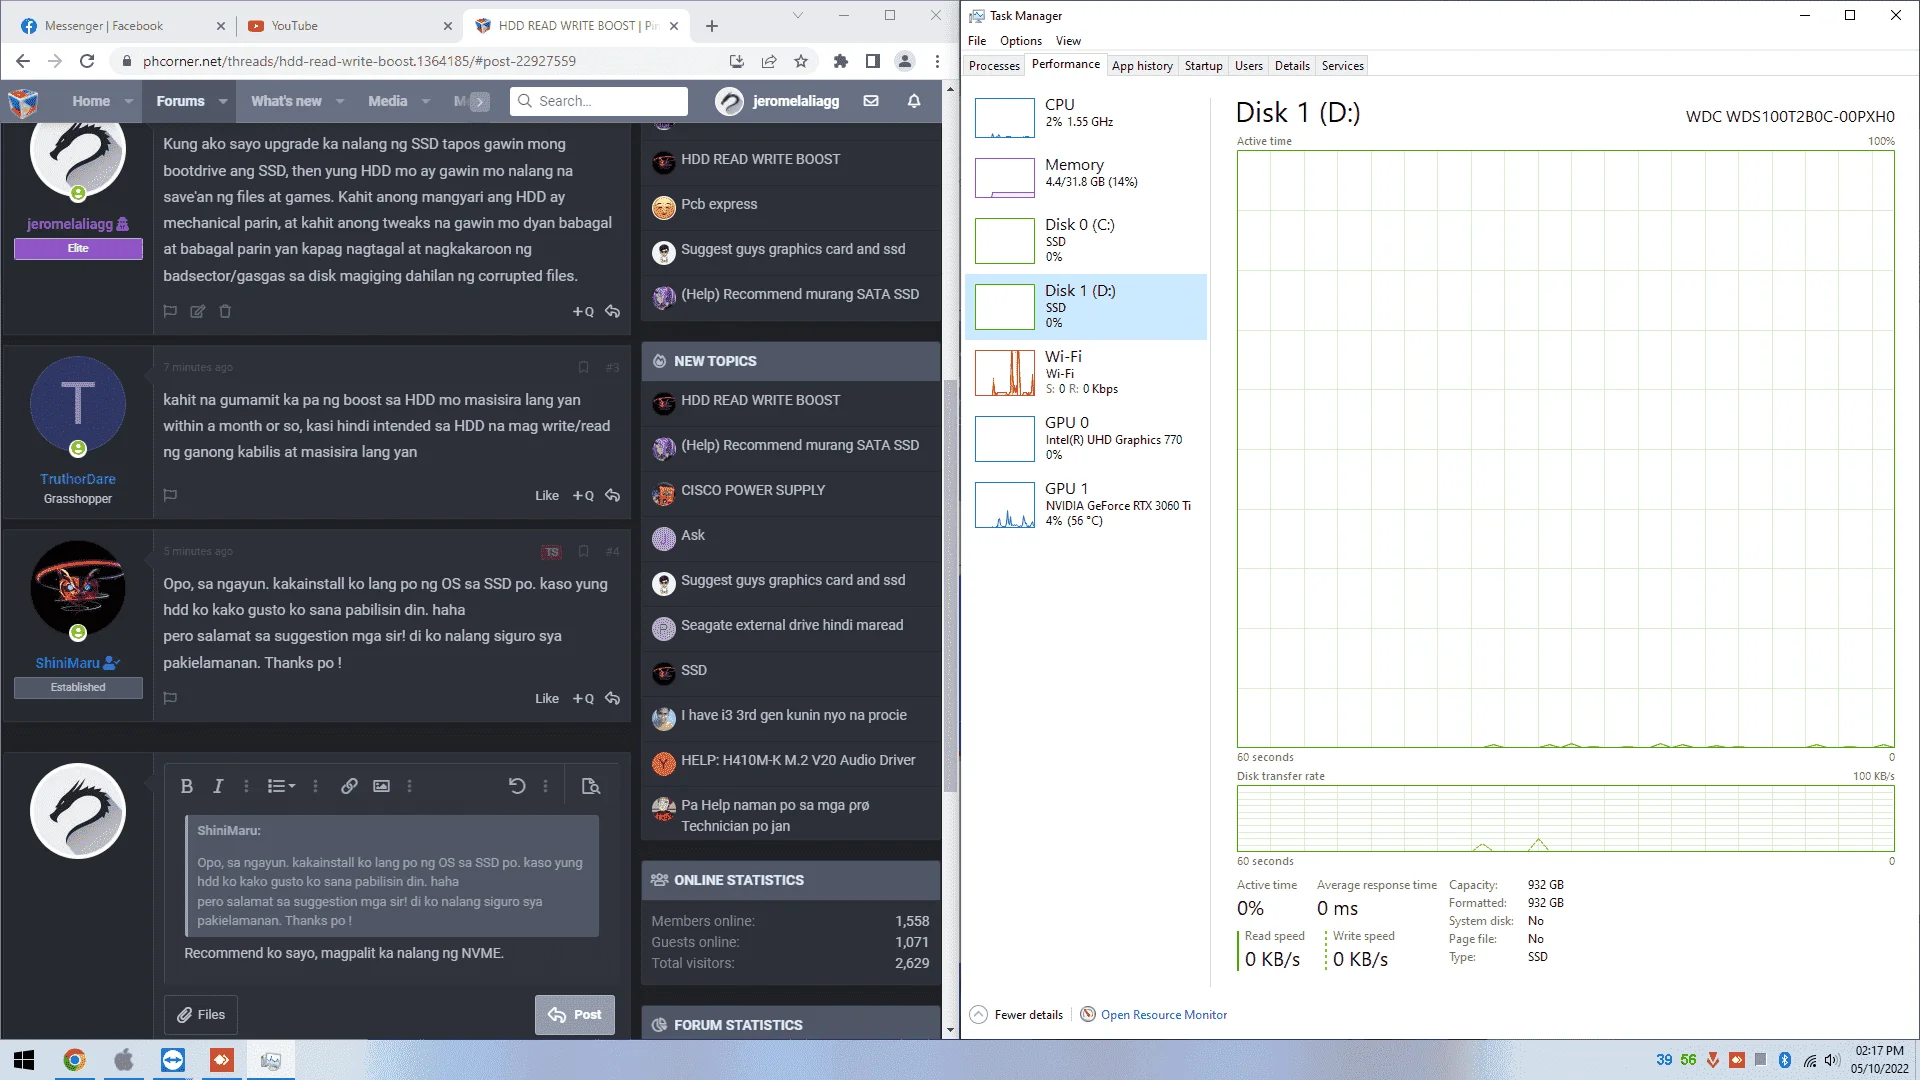Delete jeromelaliagg's post trash icon
The image size is (1920, 1080).
(225, 311)
